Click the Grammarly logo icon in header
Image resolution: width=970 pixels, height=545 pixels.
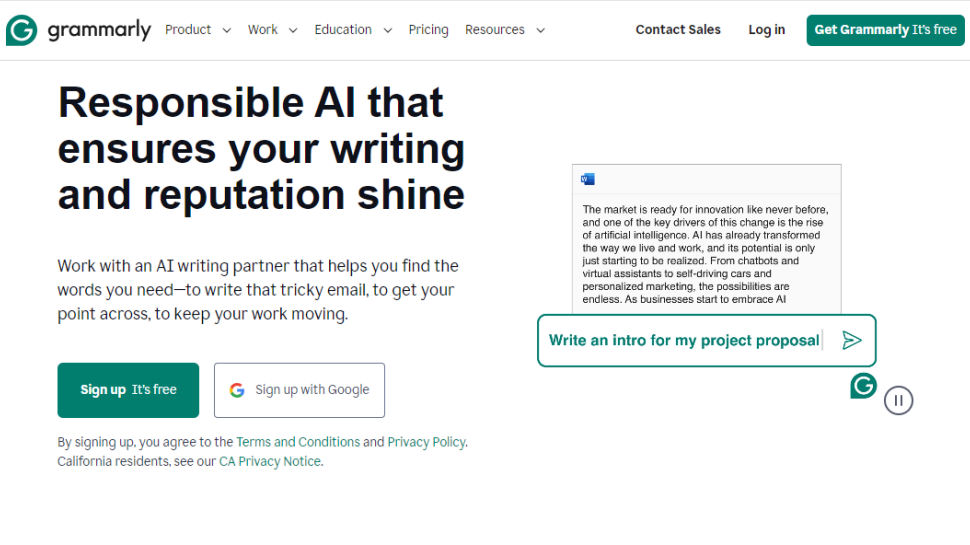click(x=22, y=30)
